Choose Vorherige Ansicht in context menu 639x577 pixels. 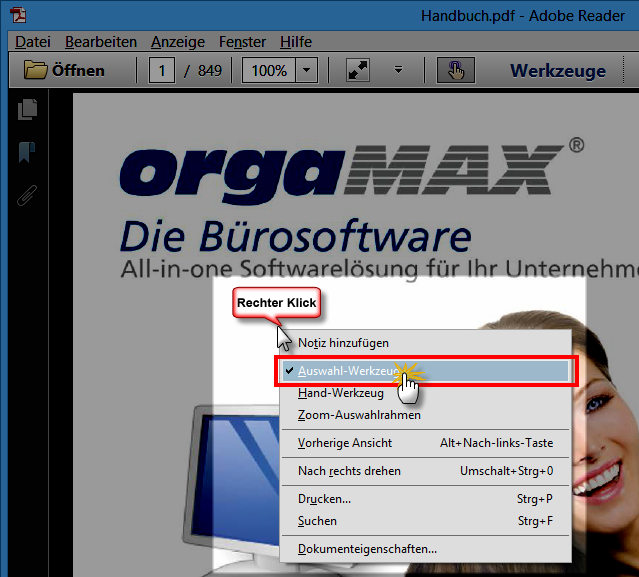pos(425,443)
